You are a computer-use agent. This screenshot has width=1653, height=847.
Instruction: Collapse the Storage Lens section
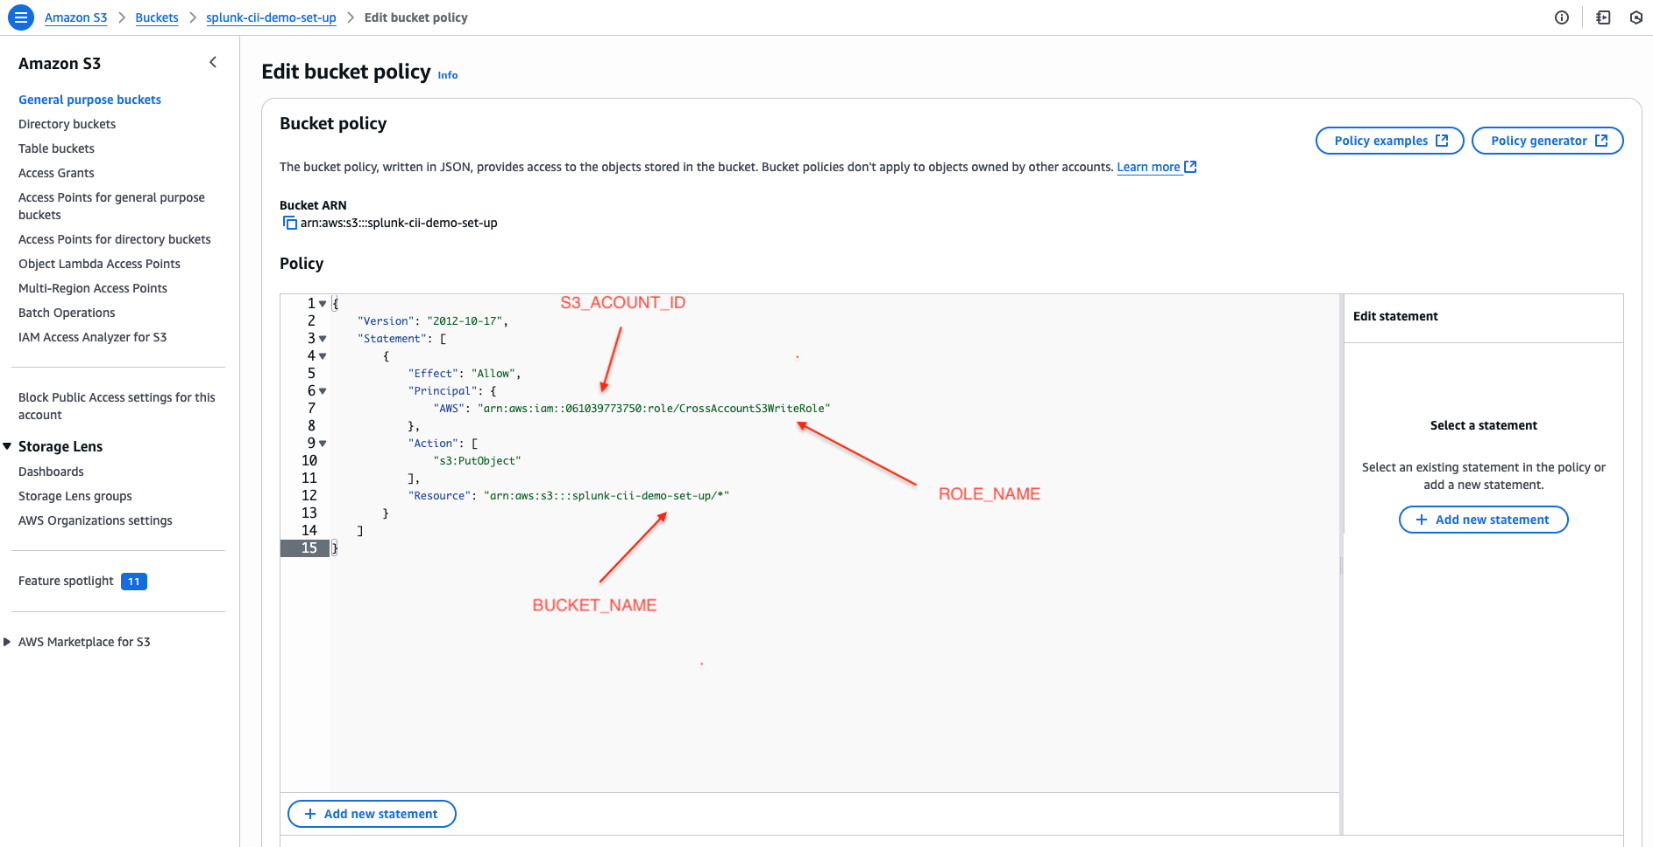(8, 446)
